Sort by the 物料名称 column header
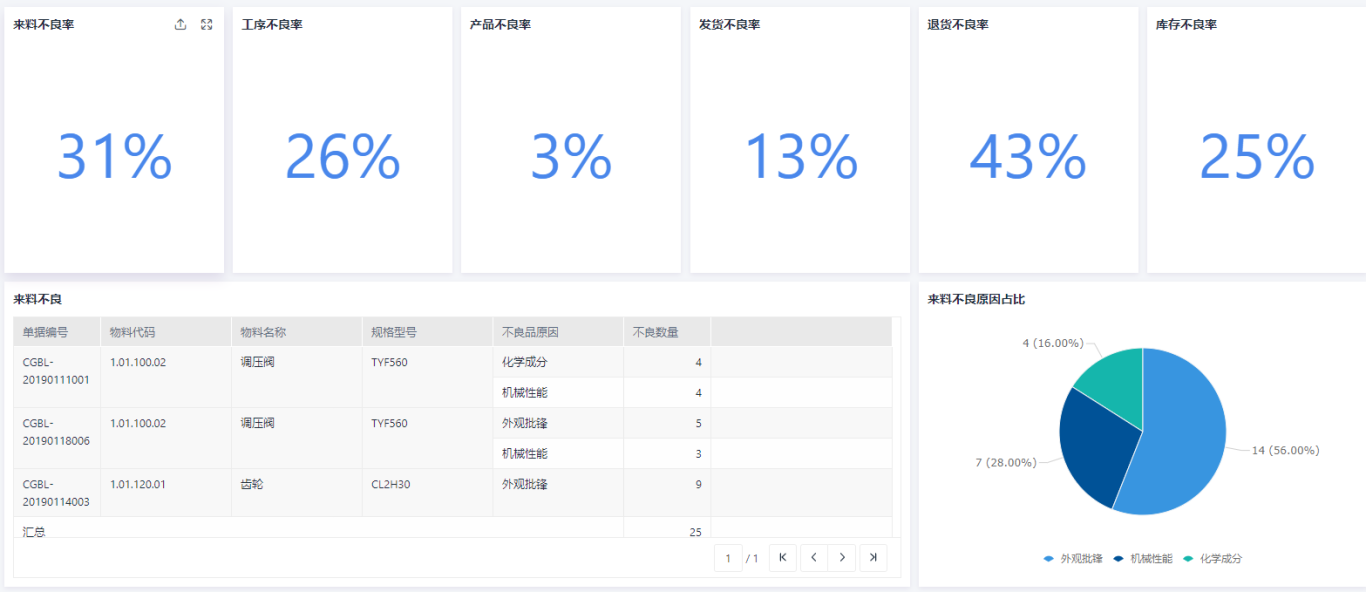The image size is (1366, 592). pyautogui.click(x=297, y=332)
